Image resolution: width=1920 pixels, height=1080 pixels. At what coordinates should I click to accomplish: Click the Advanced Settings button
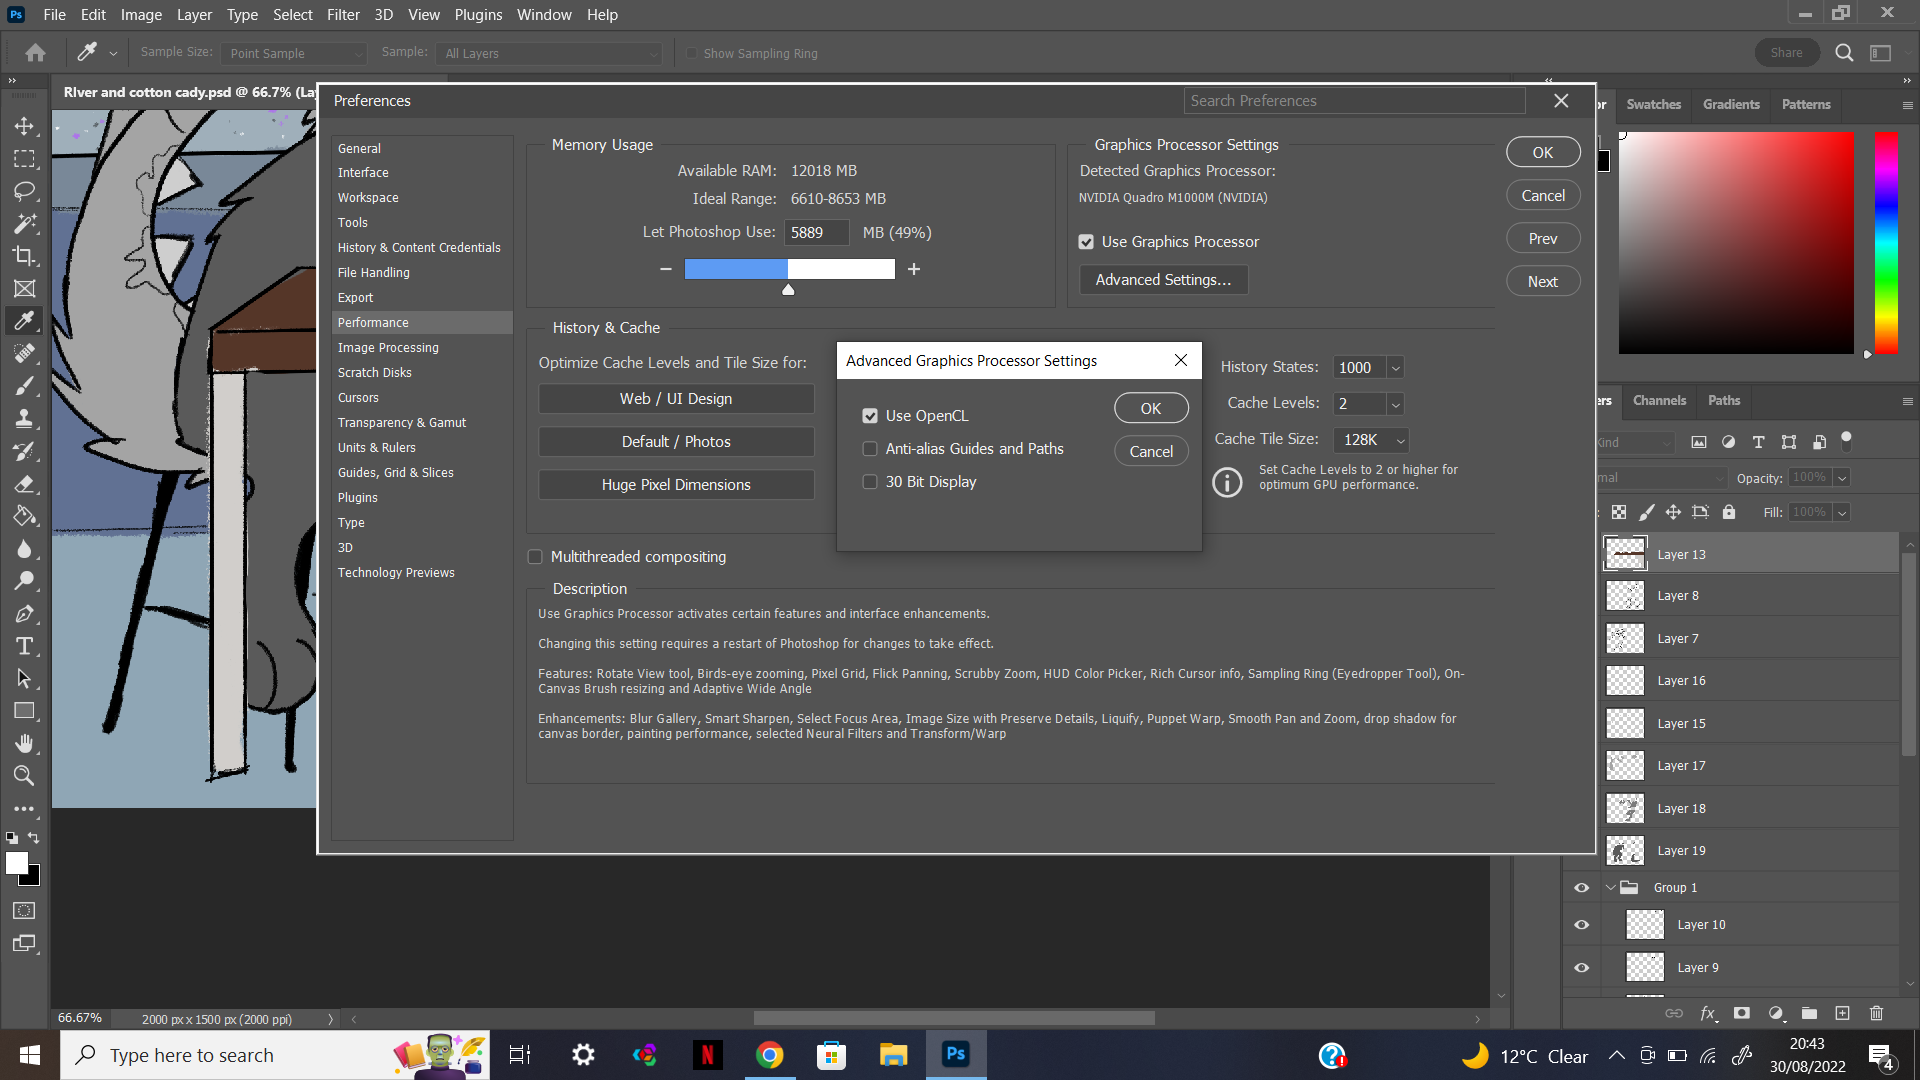1163,280
